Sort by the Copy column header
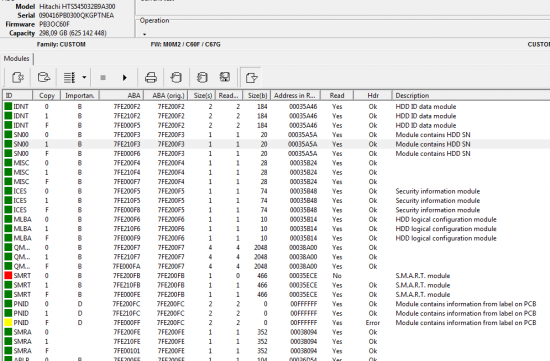This screenshot has height=361, width=550. point(47,95)
